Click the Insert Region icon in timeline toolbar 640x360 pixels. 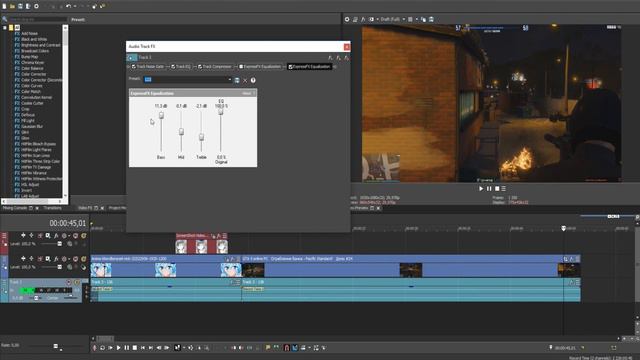tap(276, 348)
